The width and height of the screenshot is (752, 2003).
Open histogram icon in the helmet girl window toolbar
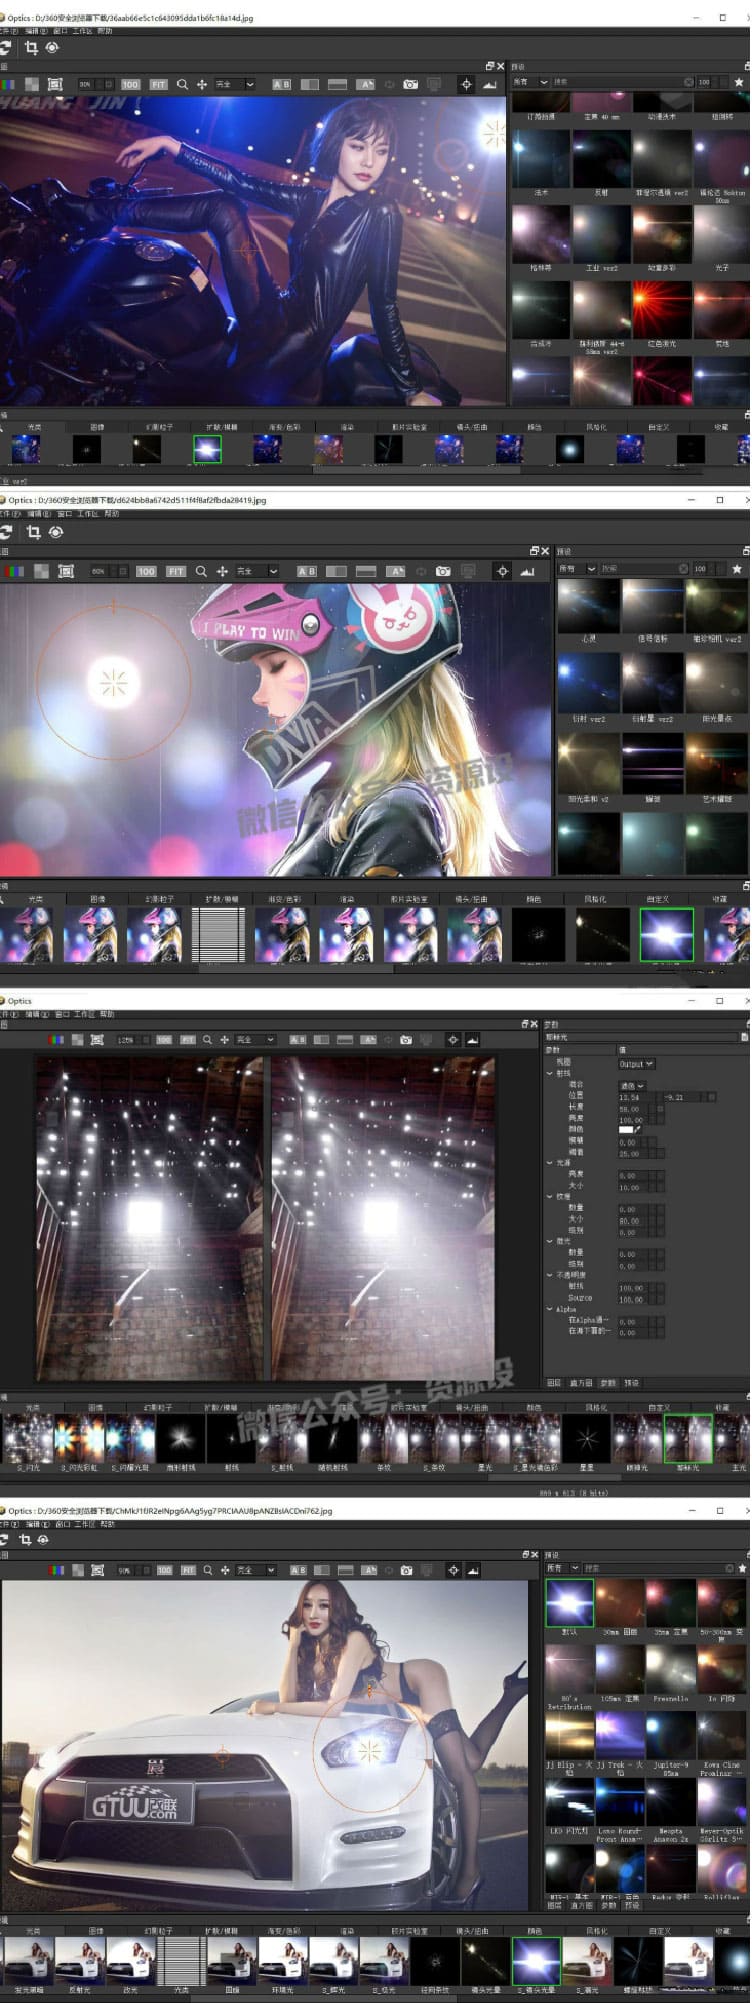(527, 571)
